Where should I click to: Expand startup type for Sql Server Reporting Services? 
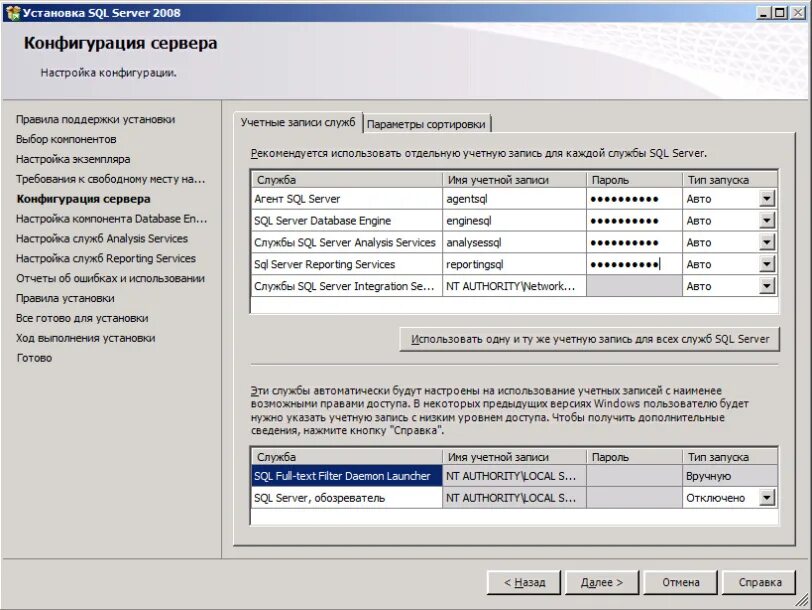766,264
